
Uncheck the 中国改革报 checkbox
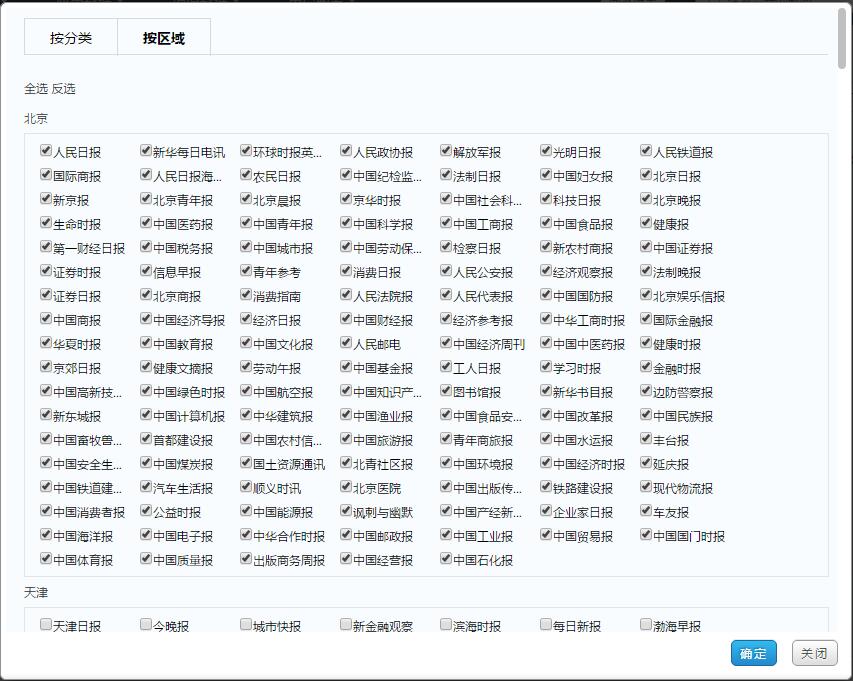[x=546, y=413]
